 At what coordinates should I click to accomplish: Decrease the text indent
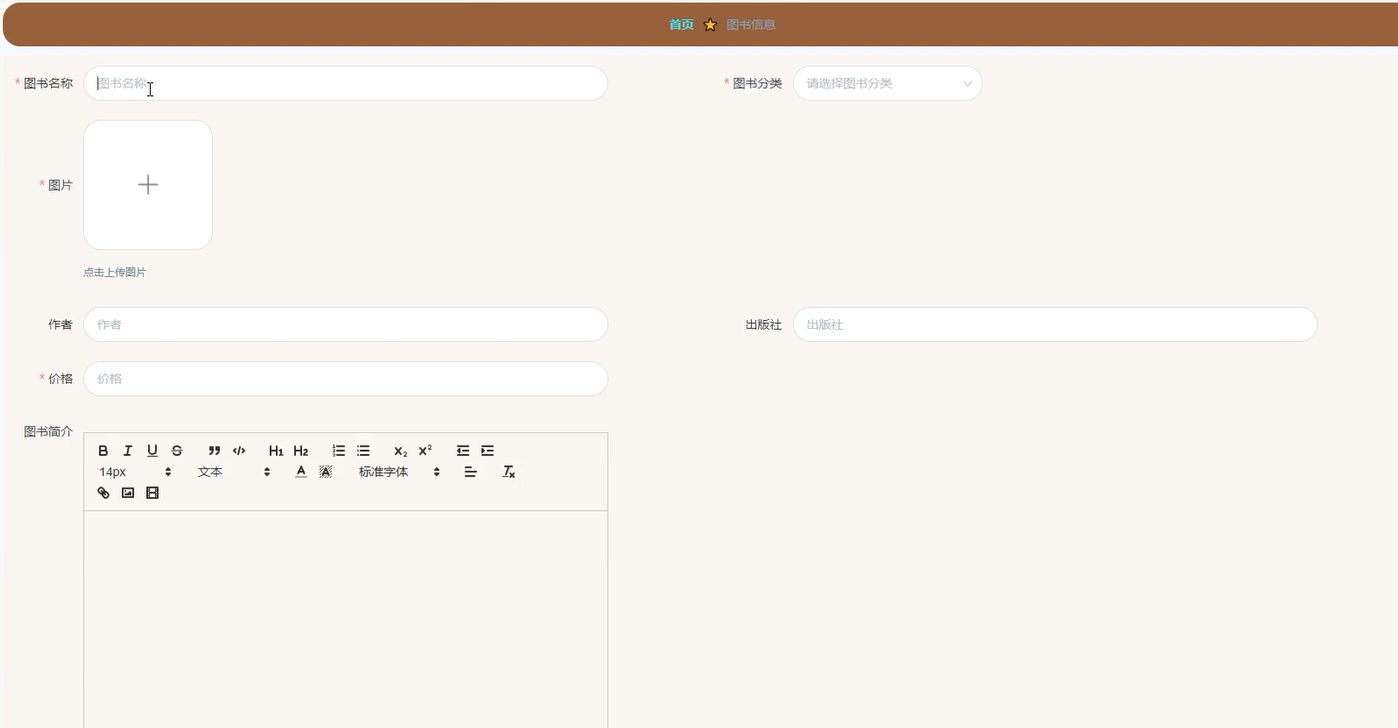click(x=462, y=451)
